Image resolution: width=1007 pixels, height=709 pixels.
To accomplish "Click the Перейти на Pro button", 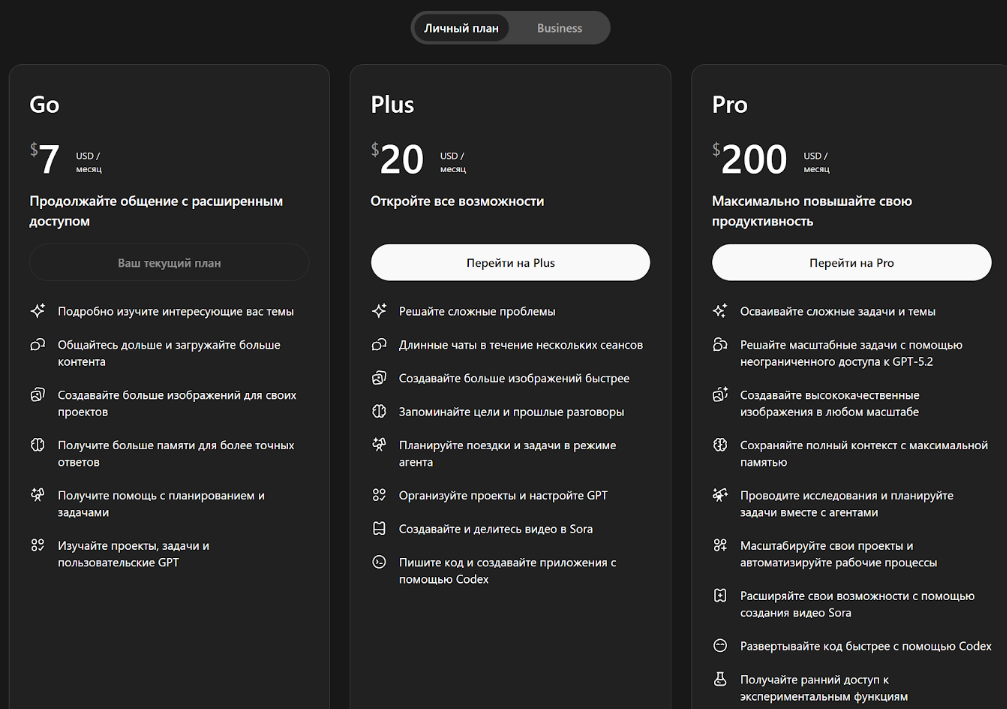I will pos(851,263).
